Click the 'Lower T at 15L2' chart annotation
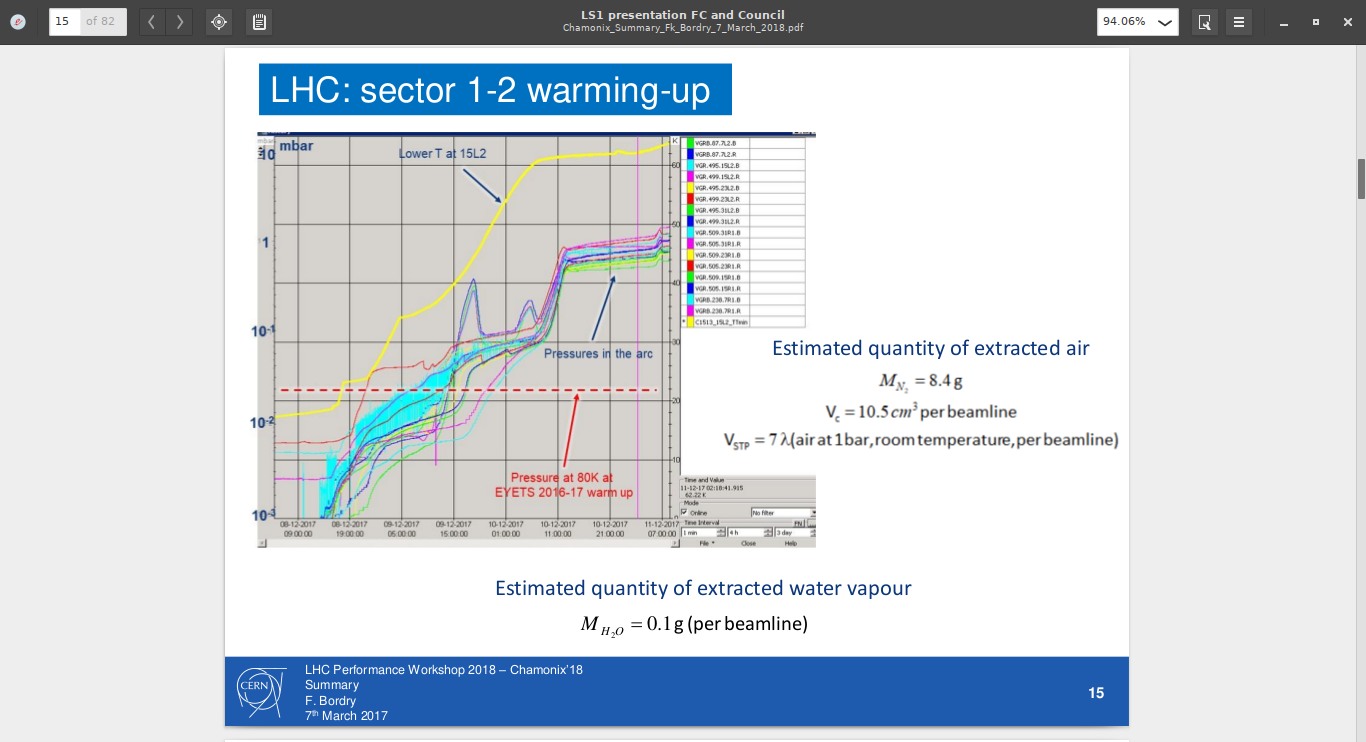Screen dimensions: 1366x742 pyautogui.click(x=444, y=154)
